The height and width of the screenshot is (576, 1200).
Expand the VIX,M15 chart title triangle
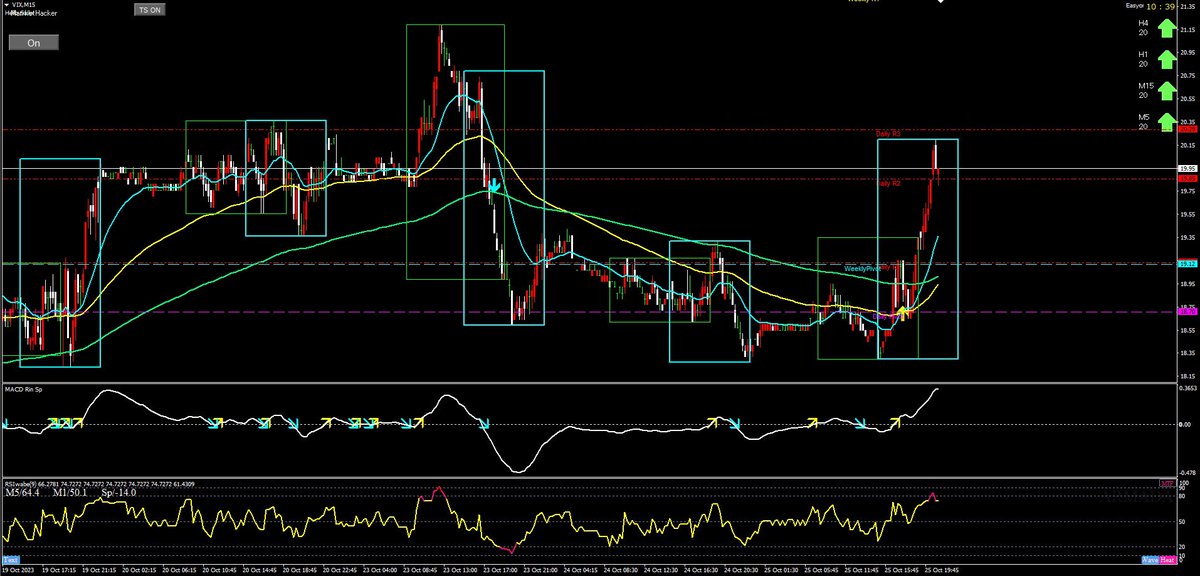click(5, 5)
